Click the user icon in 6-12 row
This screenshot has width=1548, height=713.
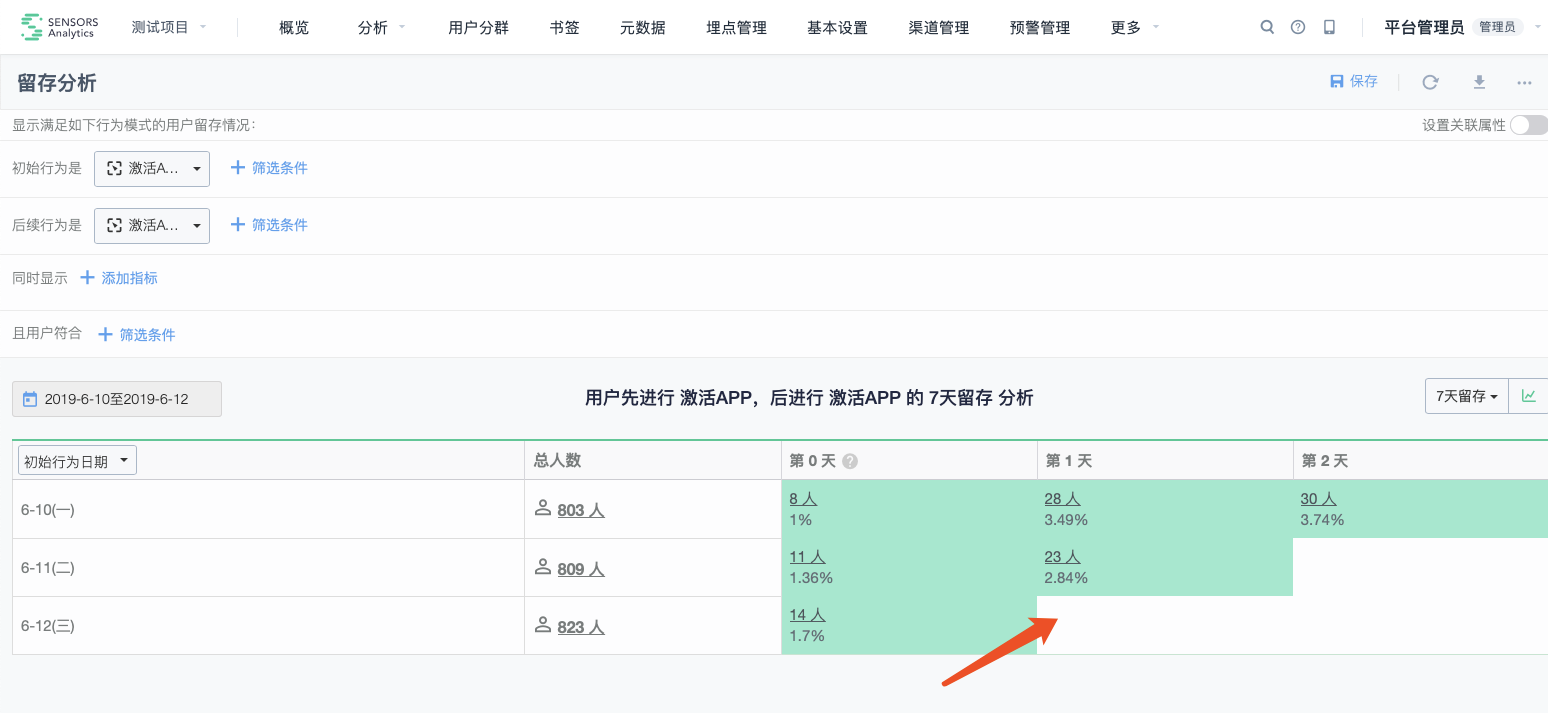pos(543,625)
